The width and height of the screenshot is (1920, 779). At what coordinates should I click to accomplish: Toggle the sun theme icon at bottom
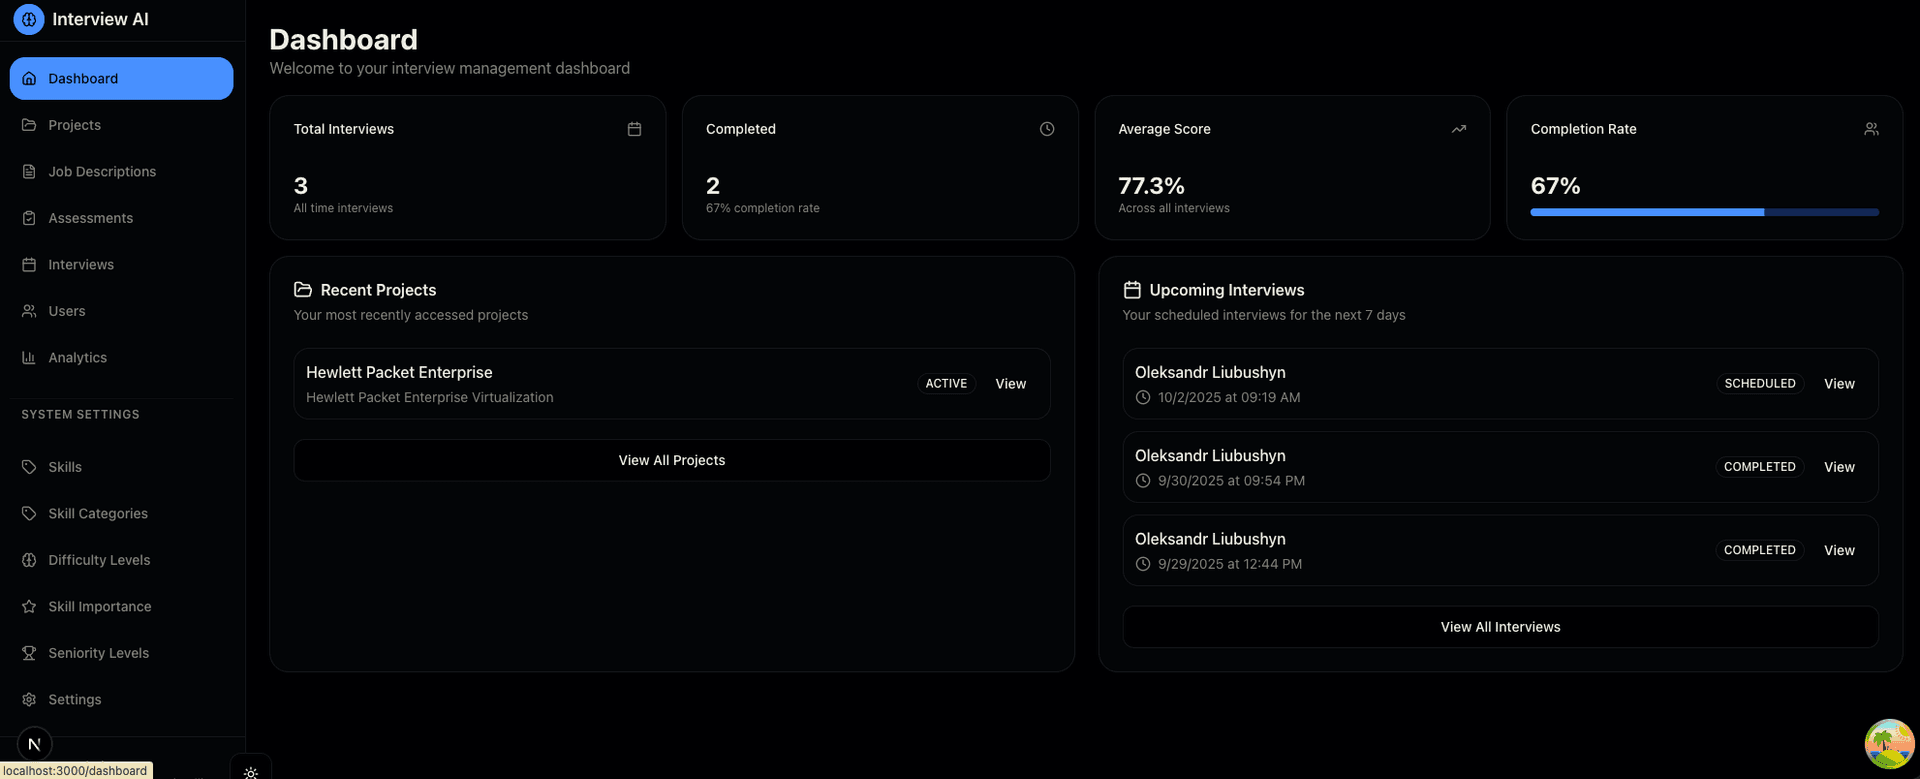point(251,772)
